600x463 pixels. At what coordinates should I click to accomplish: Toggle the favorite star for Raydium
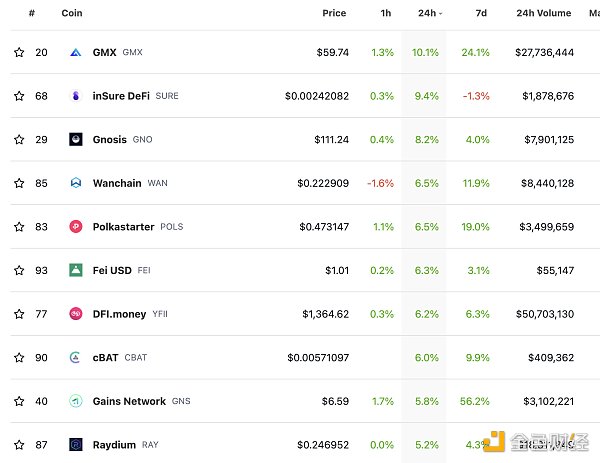pos(19,445)
